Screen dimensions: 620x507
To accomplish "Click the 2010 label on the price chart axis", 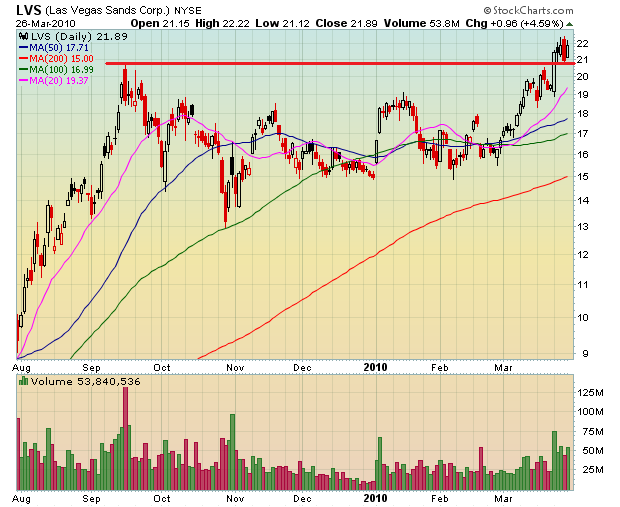I will point(375,367).
